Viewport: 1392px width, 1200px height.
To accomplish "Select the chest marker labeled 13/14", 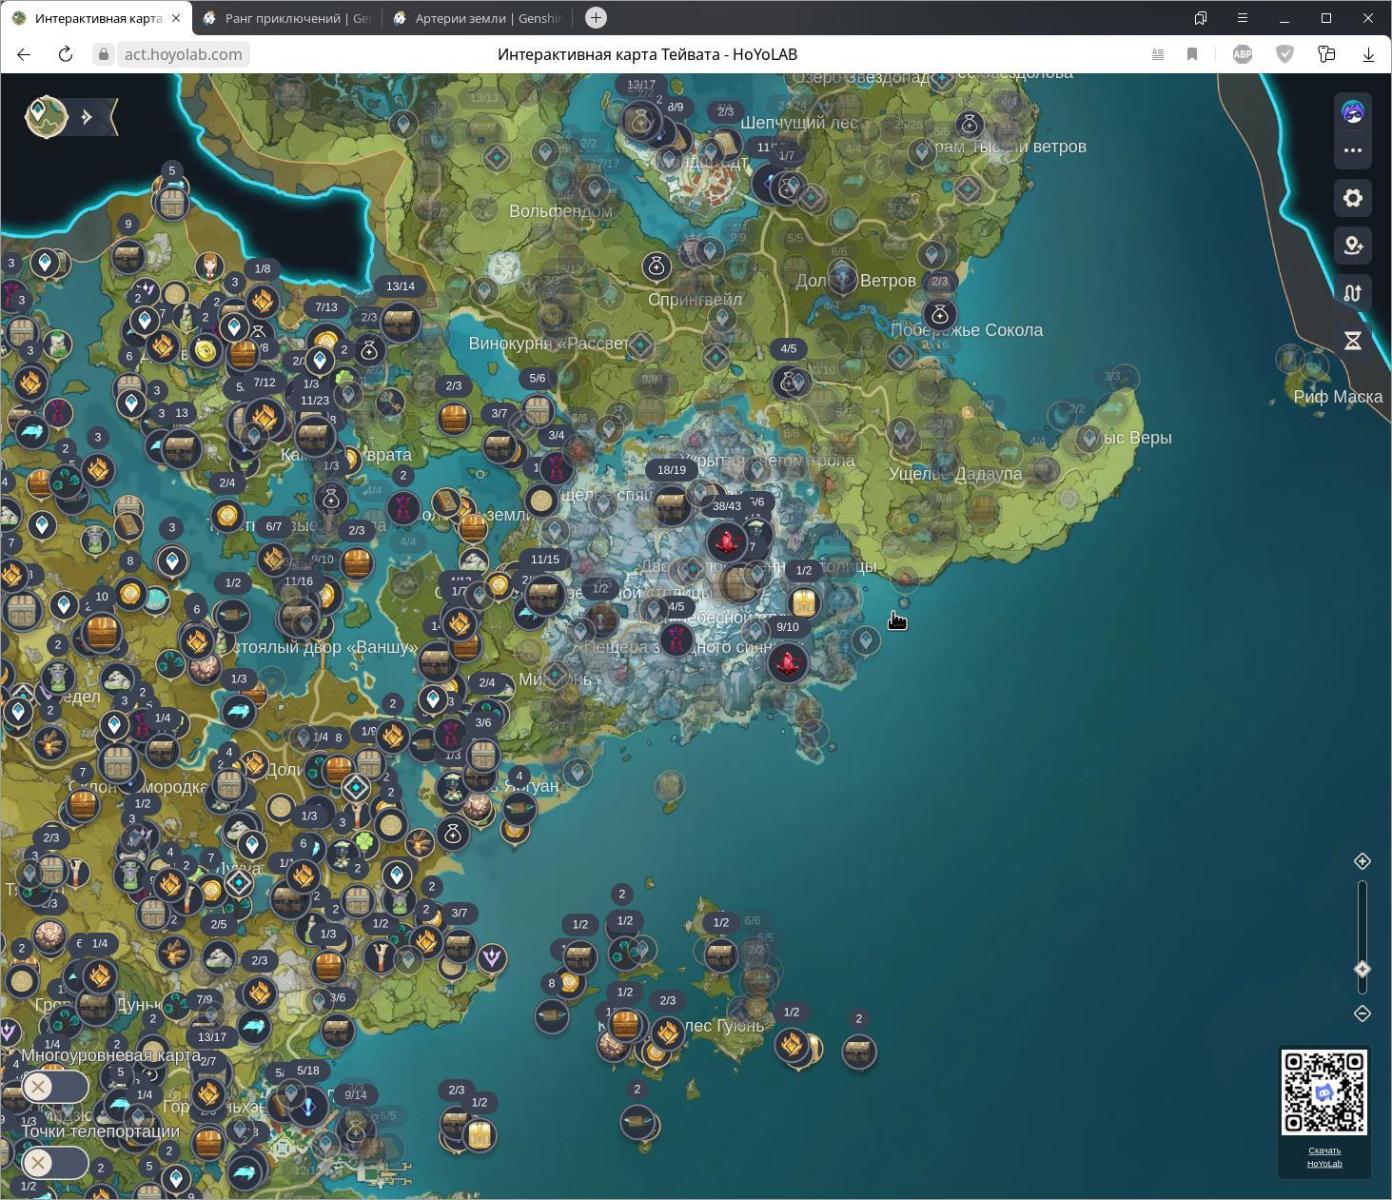I will pyautogui.click(x=400, y=320).
